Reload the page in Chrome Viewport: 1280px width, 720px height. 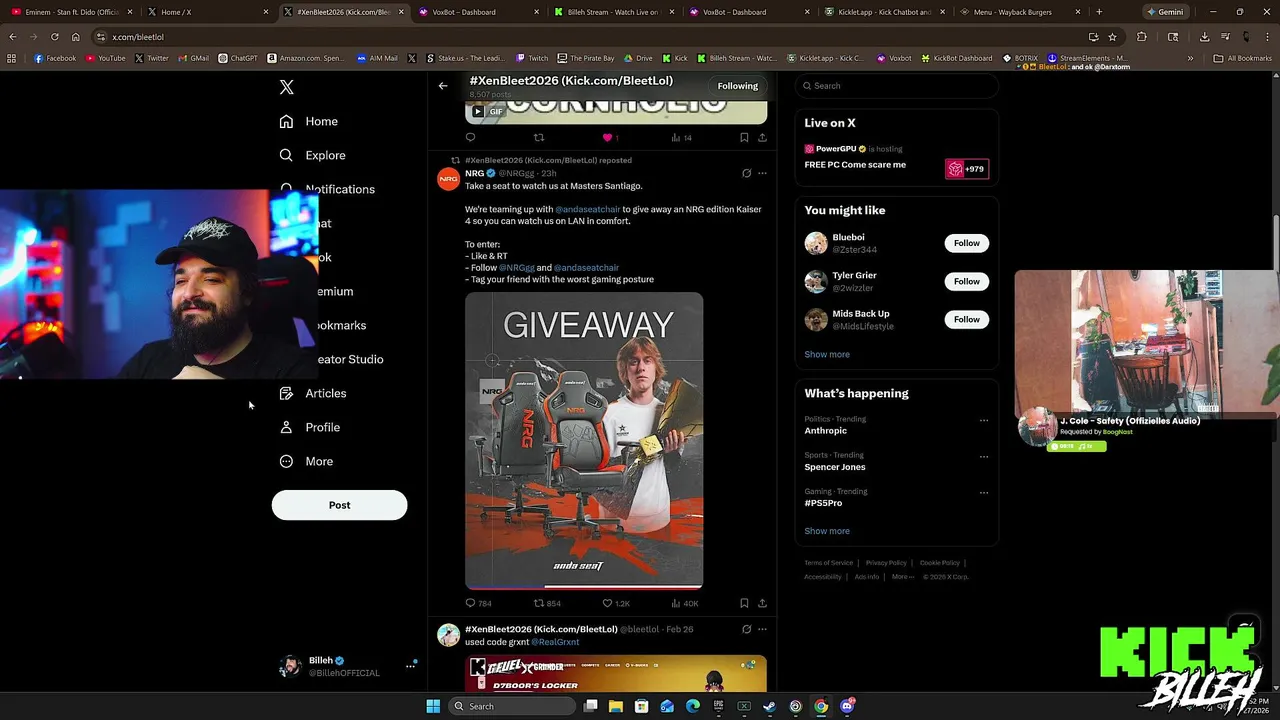(54, 37)
